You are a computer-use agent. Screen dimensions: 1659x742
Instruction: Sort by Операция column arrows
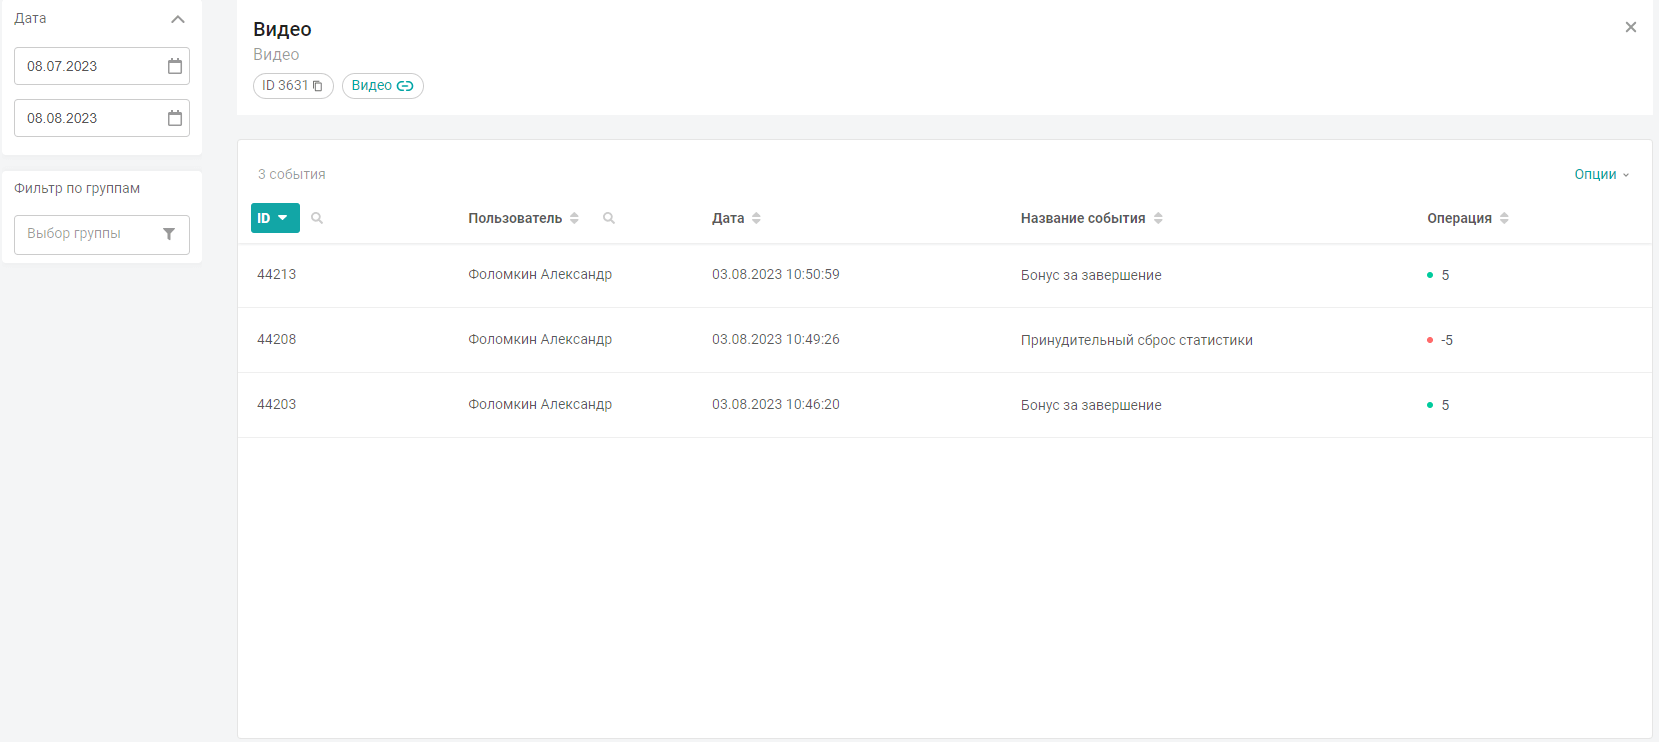tap(1504, 218)
